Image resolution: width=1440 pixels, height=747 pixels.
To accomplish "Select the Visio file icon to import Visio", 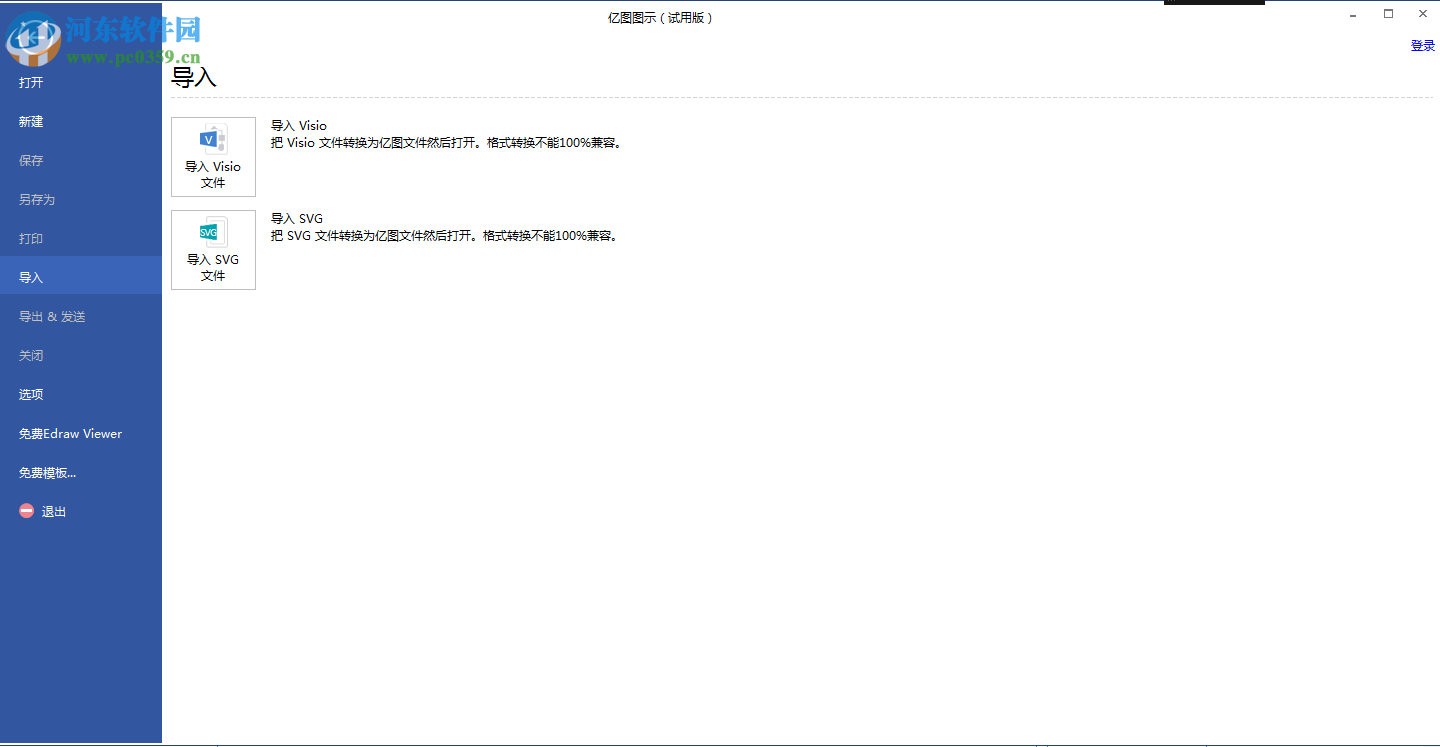I will click(213, 138).
